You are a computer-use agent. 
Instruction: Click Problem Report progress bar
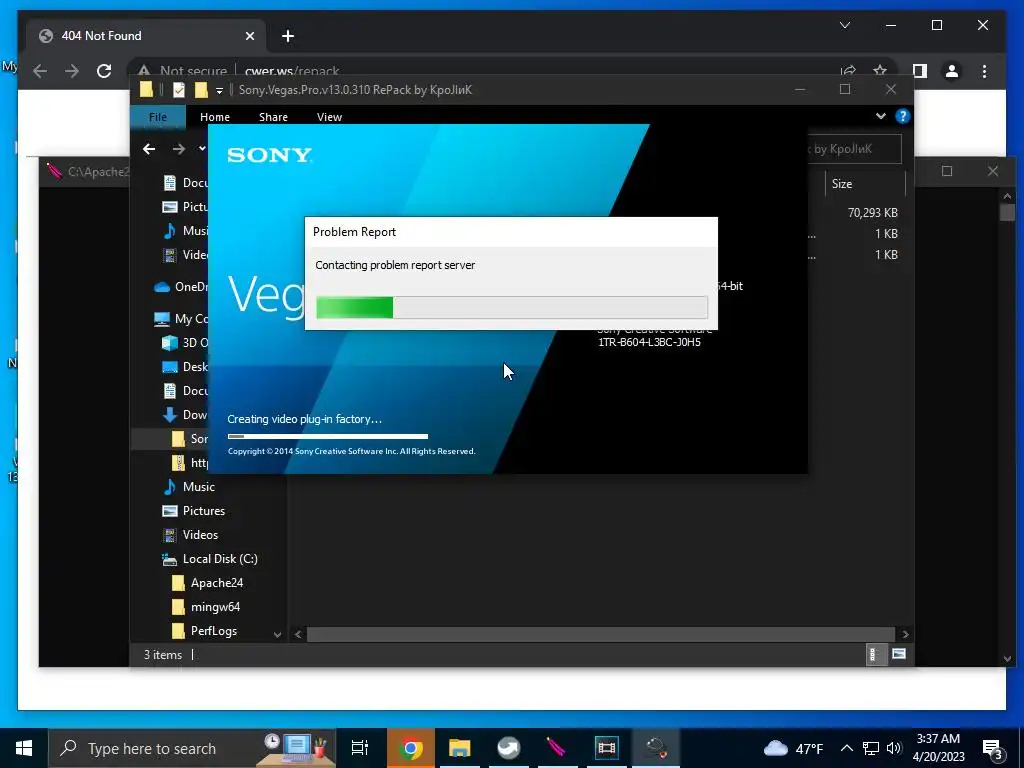tap(511, 307)
